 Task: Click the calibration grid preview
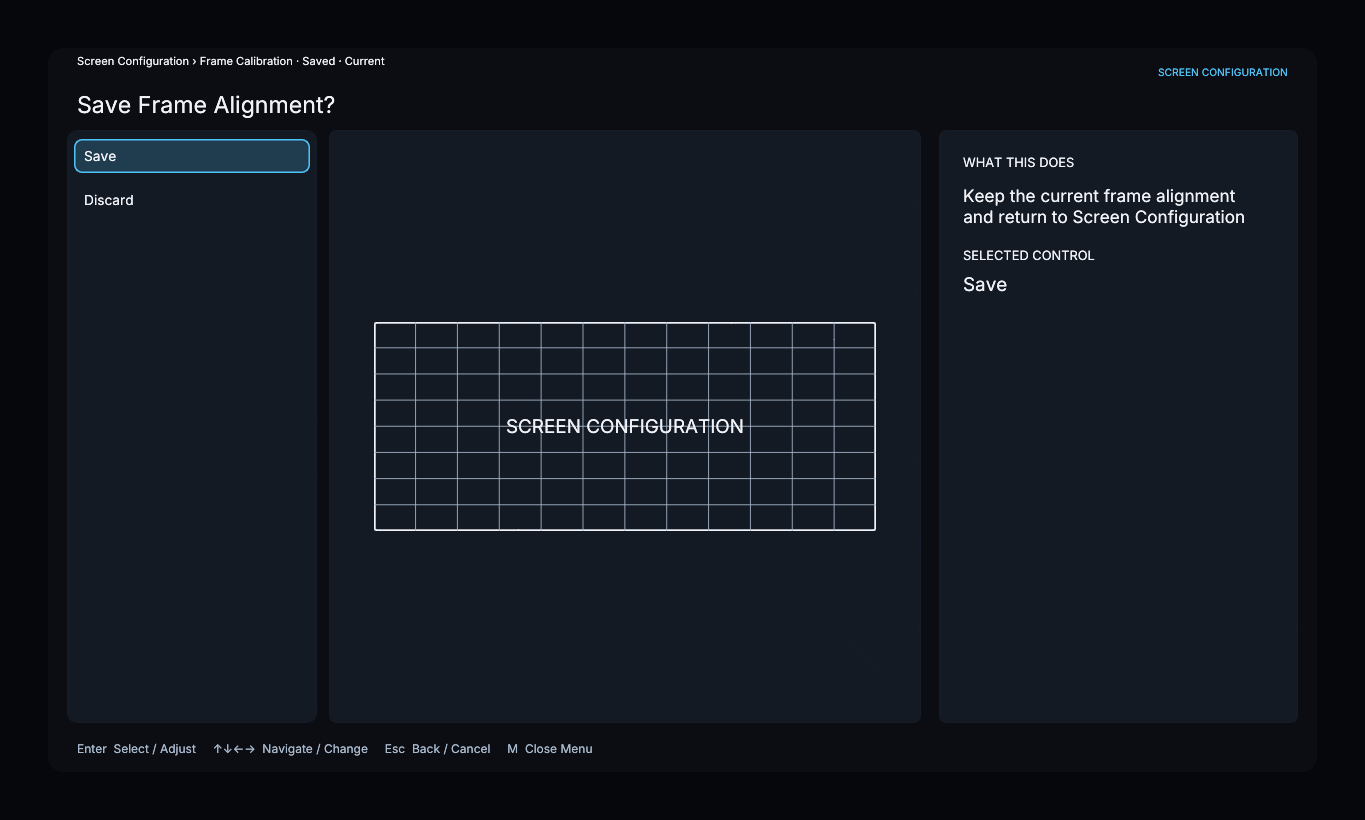(625, 426)
